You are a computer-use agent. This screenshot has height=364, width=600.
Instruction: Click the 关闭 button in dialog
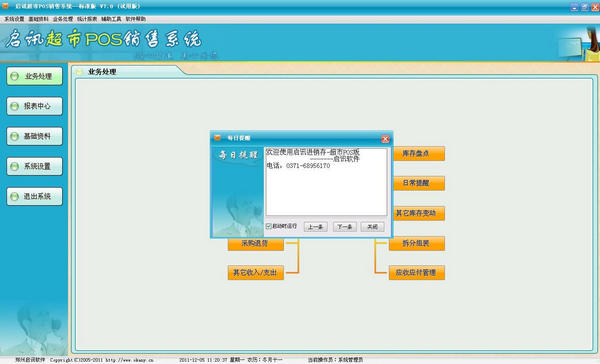click(x=372, y=227)
